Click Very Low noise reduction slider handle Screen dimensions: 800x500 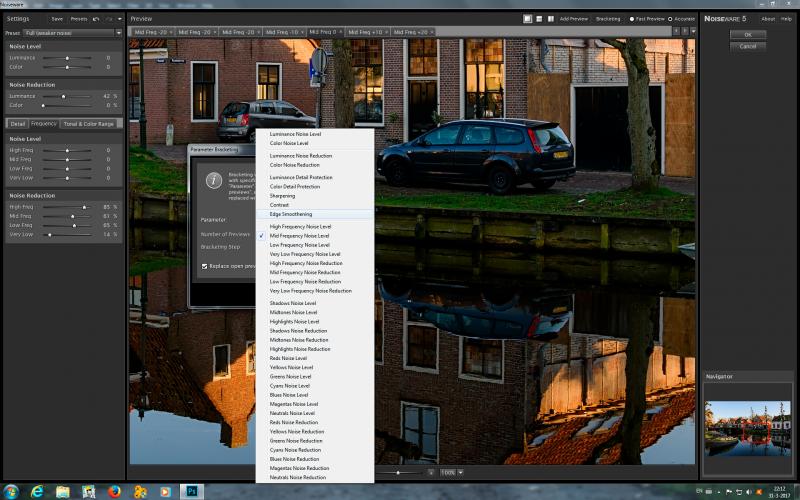pos(49,235)
